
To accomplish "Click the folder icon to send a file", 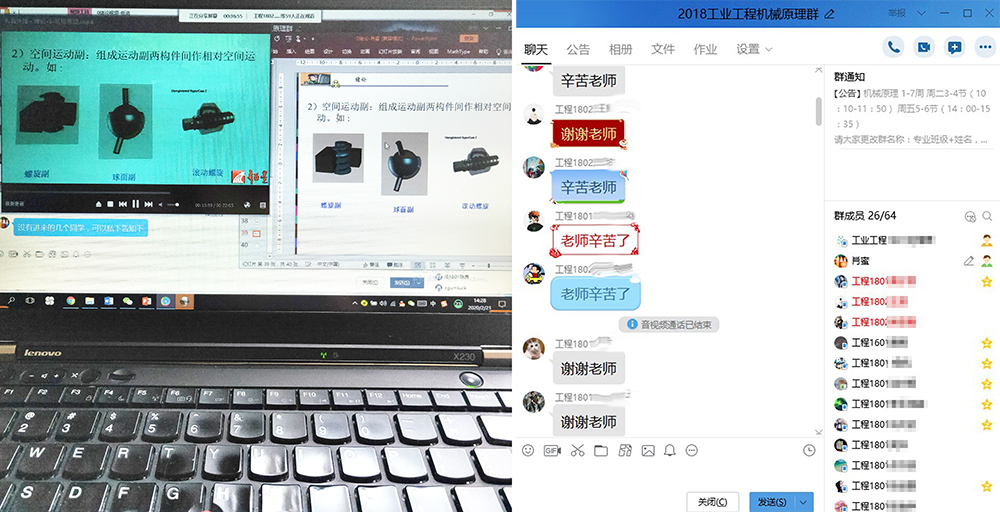I will [x=601, y=451].
